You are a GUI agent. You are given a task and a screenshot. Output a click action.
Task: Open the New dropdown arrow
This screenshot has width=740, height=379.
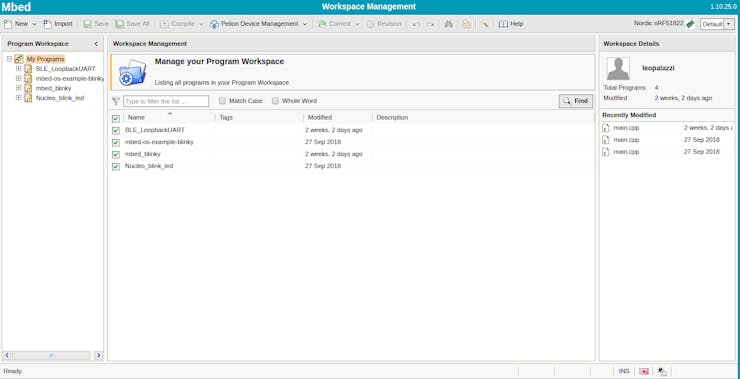(34, 24)
